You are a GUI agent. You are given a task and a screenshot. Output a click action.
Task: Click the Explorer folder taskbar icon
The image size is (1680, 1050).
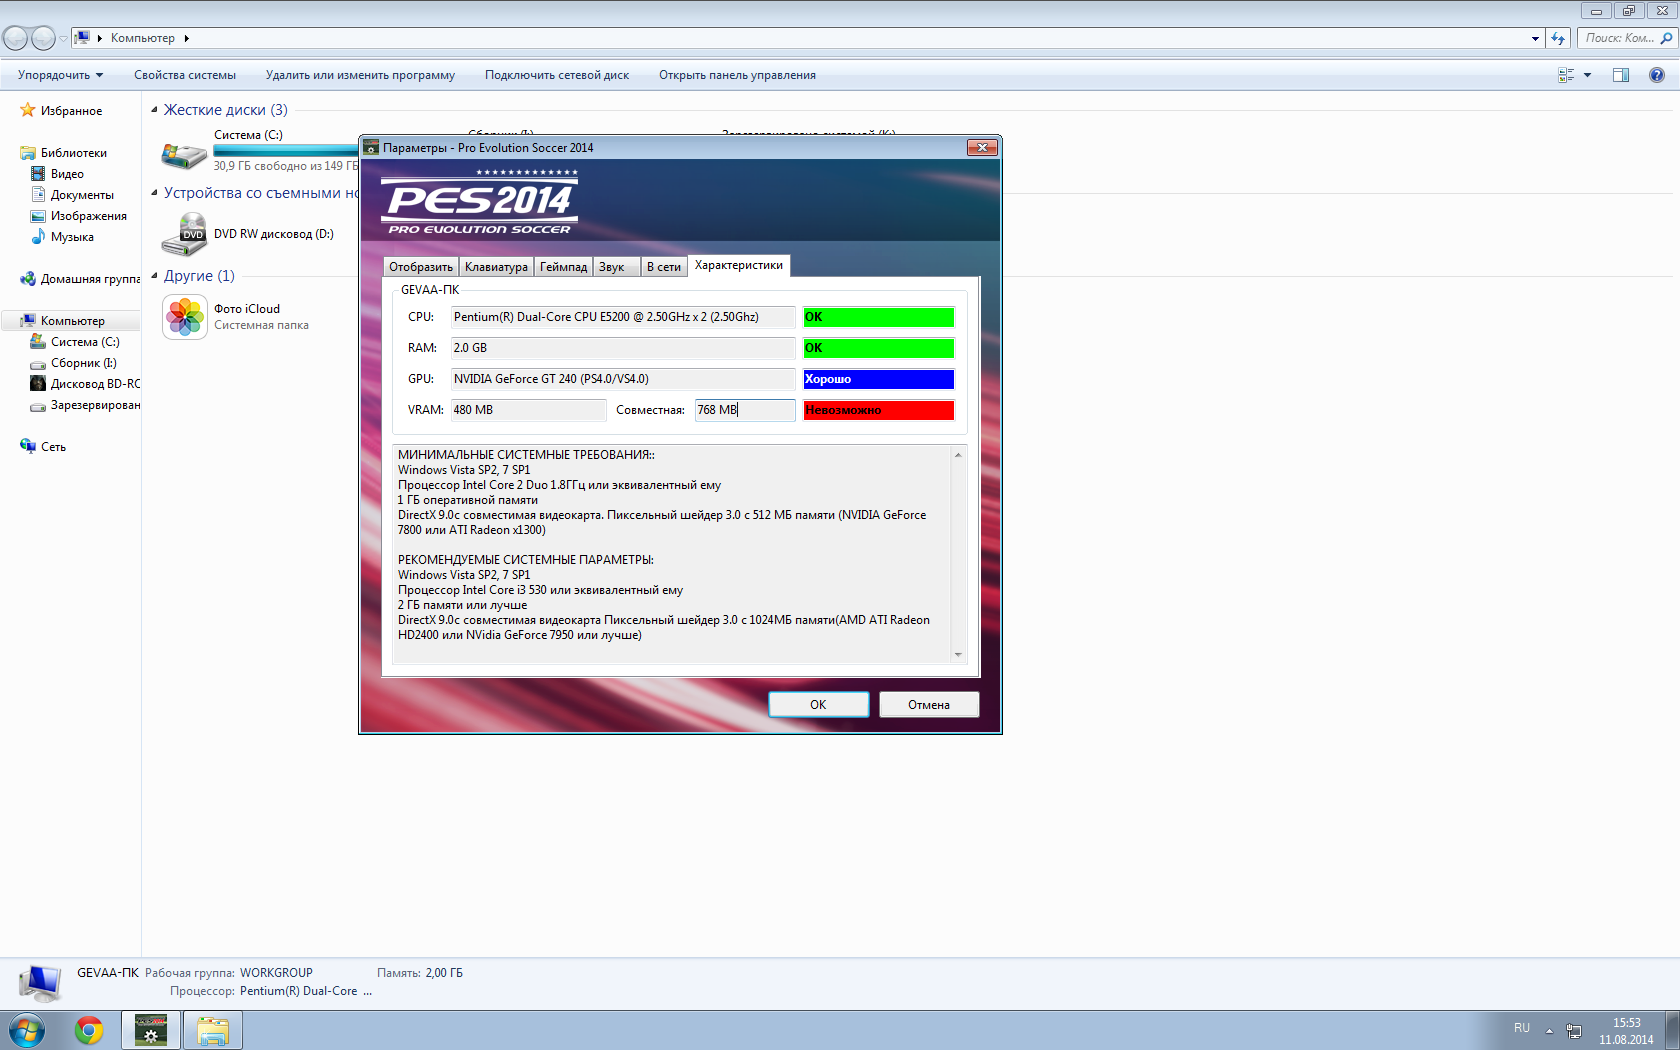pos(213,1030)
